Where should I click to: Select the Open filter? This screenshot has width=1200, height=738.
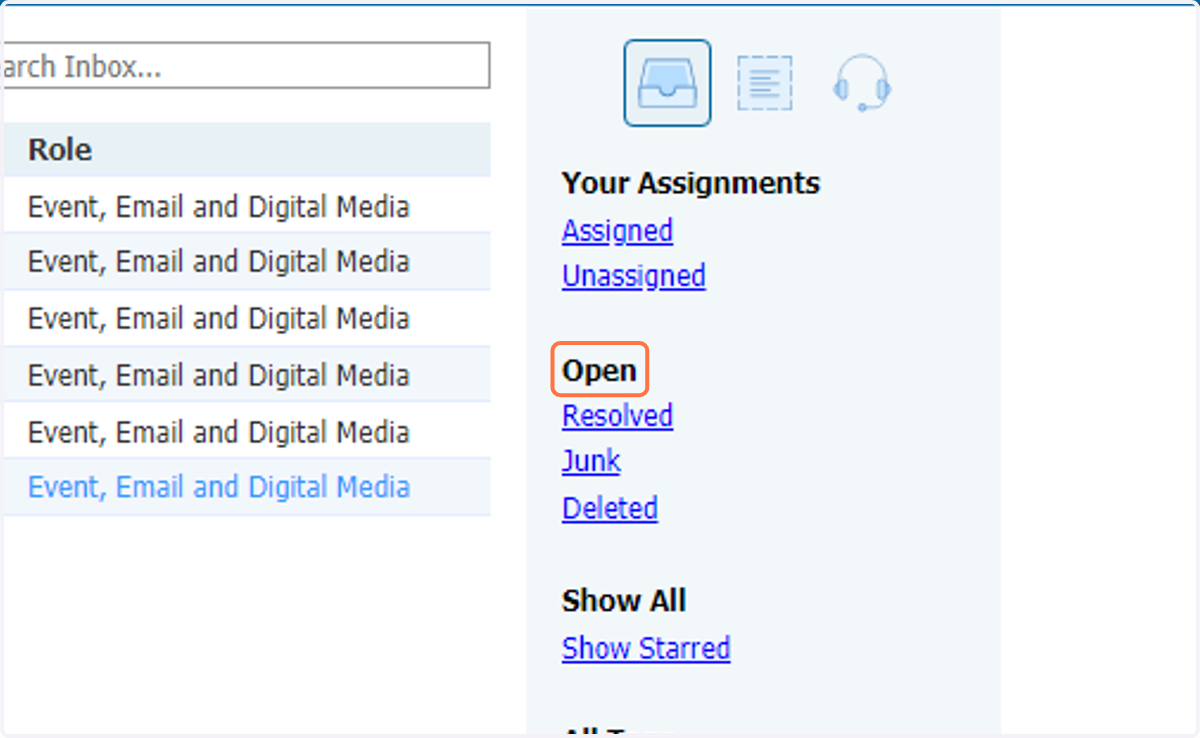[x=599, y=371]
